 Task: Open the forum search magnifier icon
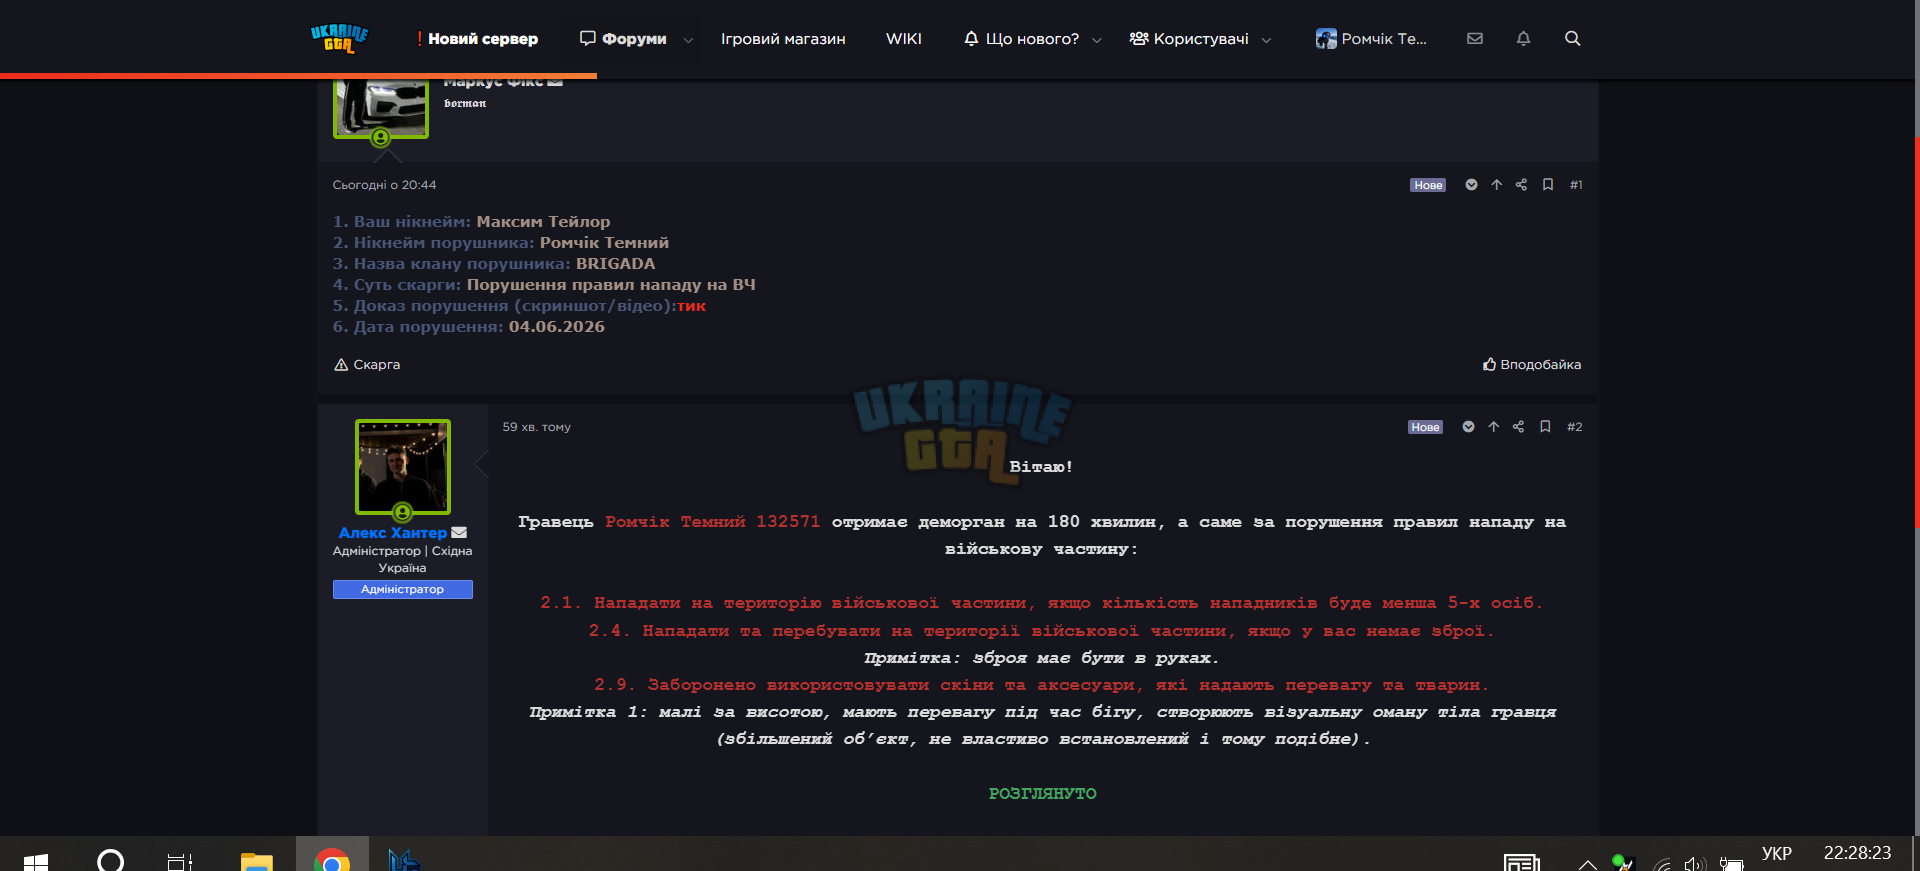(x=1572, y=38)
